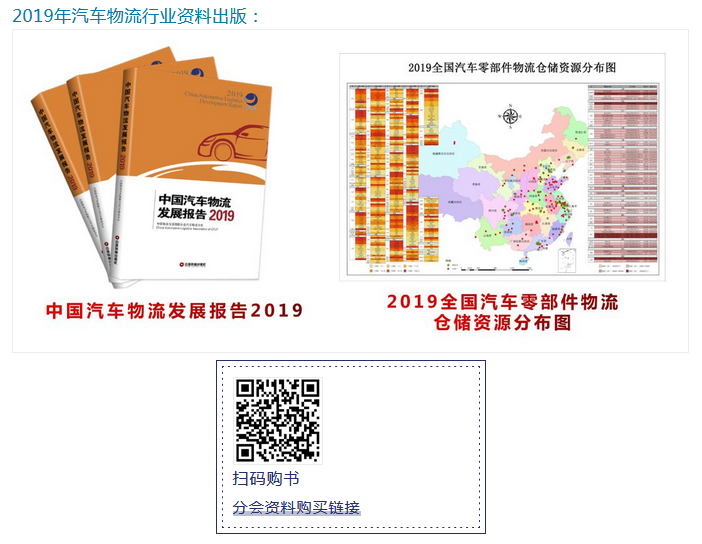Click the compass rose on the map
702x544 pixels.
510,116
